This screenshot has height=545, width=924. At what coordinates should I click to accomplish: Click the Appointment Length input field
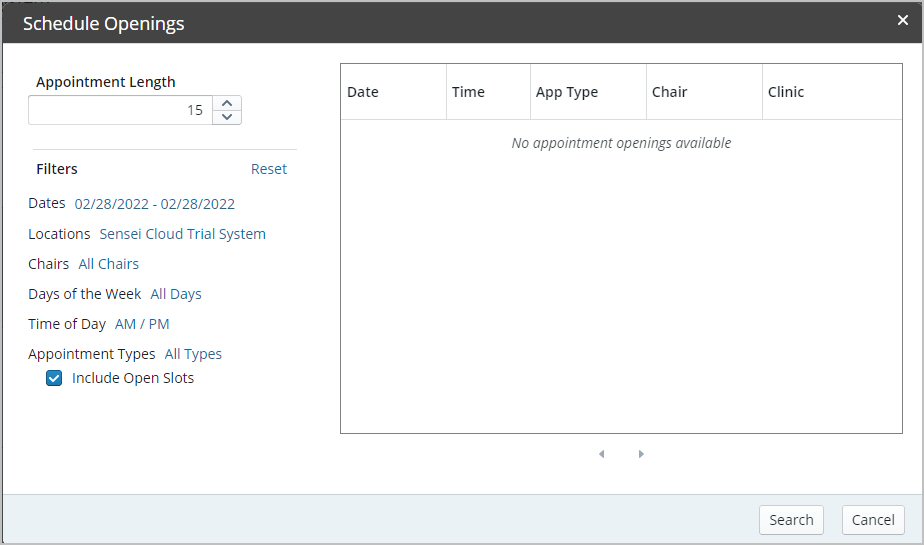[120, 110]
